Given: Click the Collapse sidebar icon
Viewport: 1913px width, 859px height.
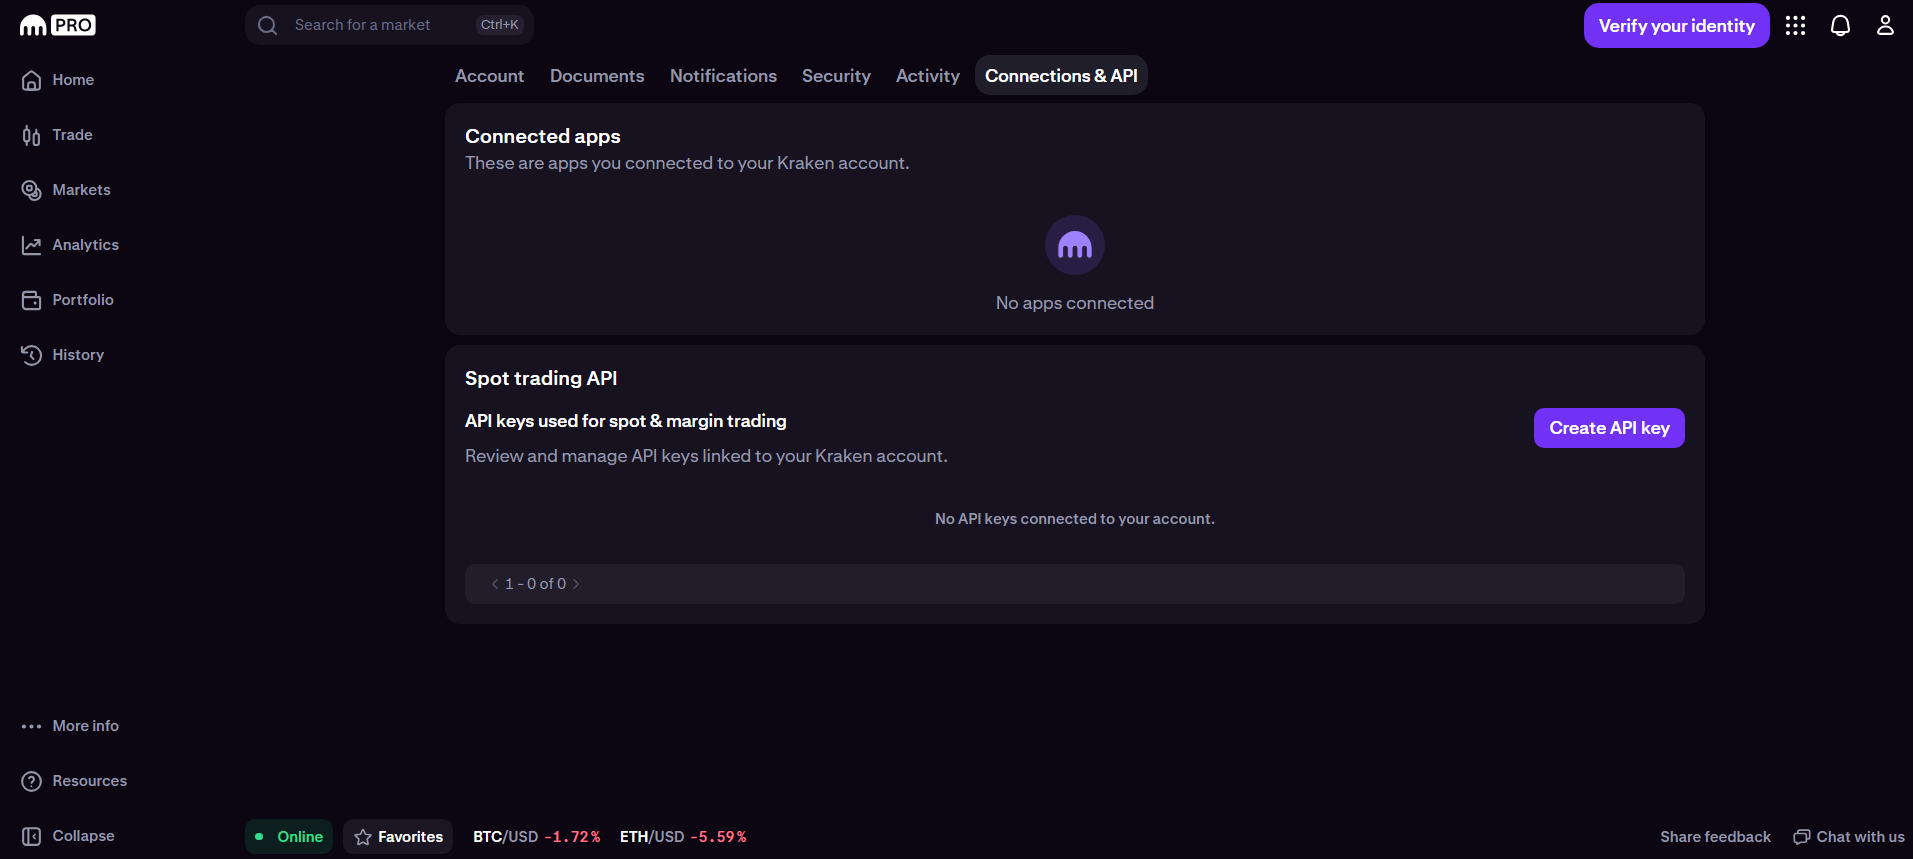Looking at the screenshot, I should click(x=32, y=836).
